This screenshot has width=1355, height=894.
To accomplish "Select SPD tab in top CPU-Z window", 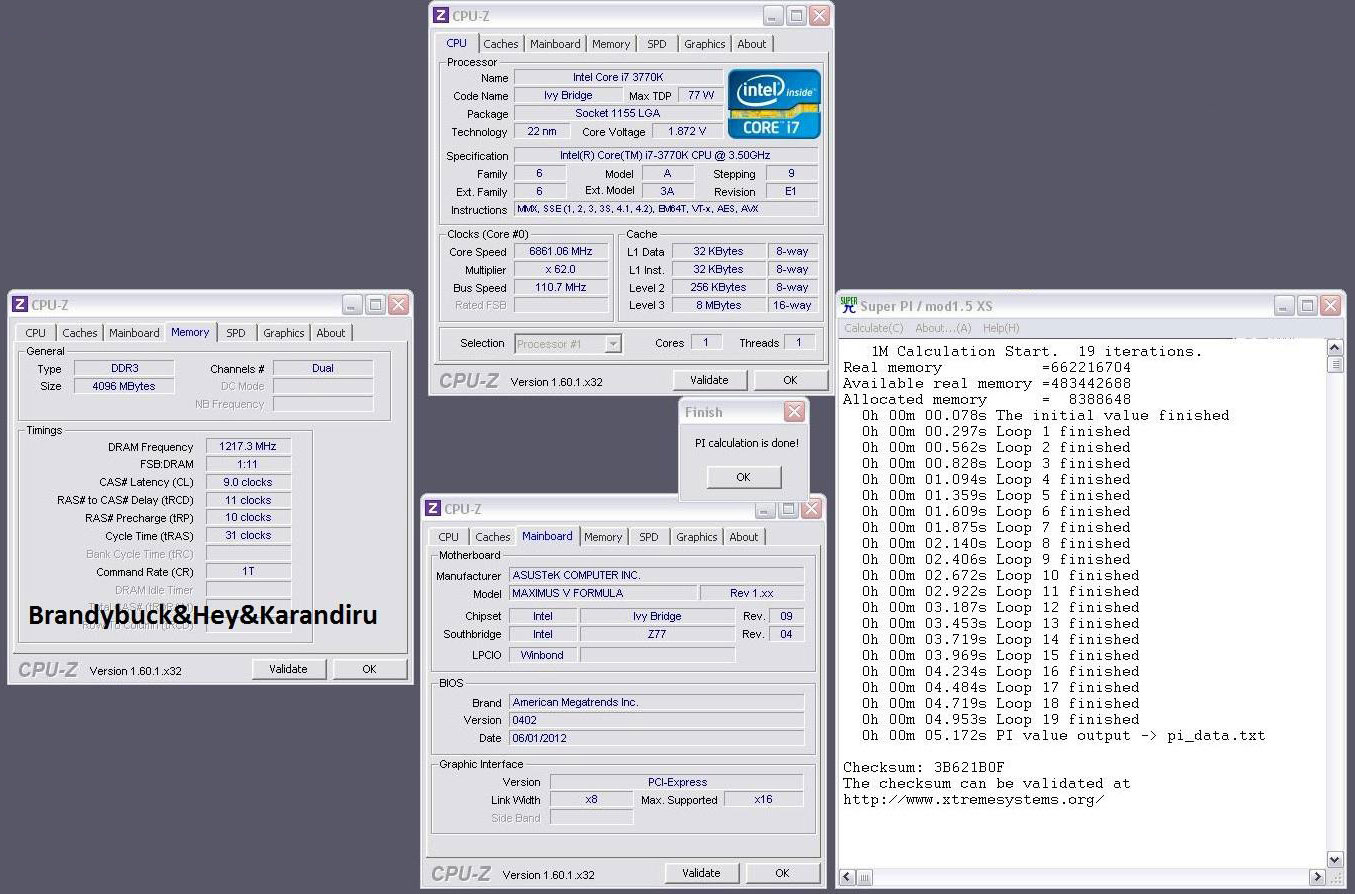I will click(656, 44).
